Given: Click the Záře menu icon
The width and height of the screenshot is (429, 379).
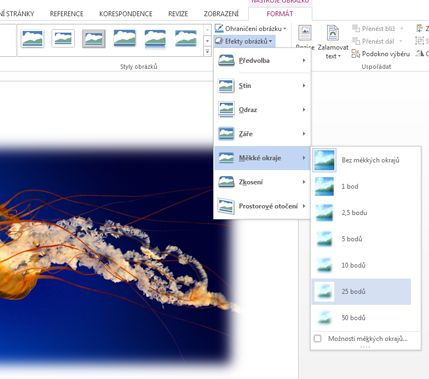Looking at the screenshot, I should click(x=226, y=134).
